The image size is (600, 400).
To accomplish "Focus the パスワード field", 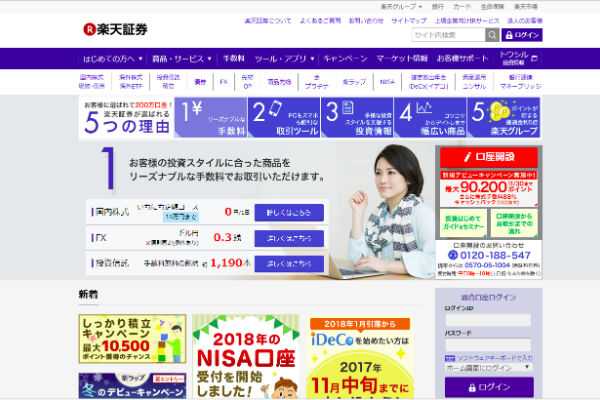I will [x=488, y=345].
